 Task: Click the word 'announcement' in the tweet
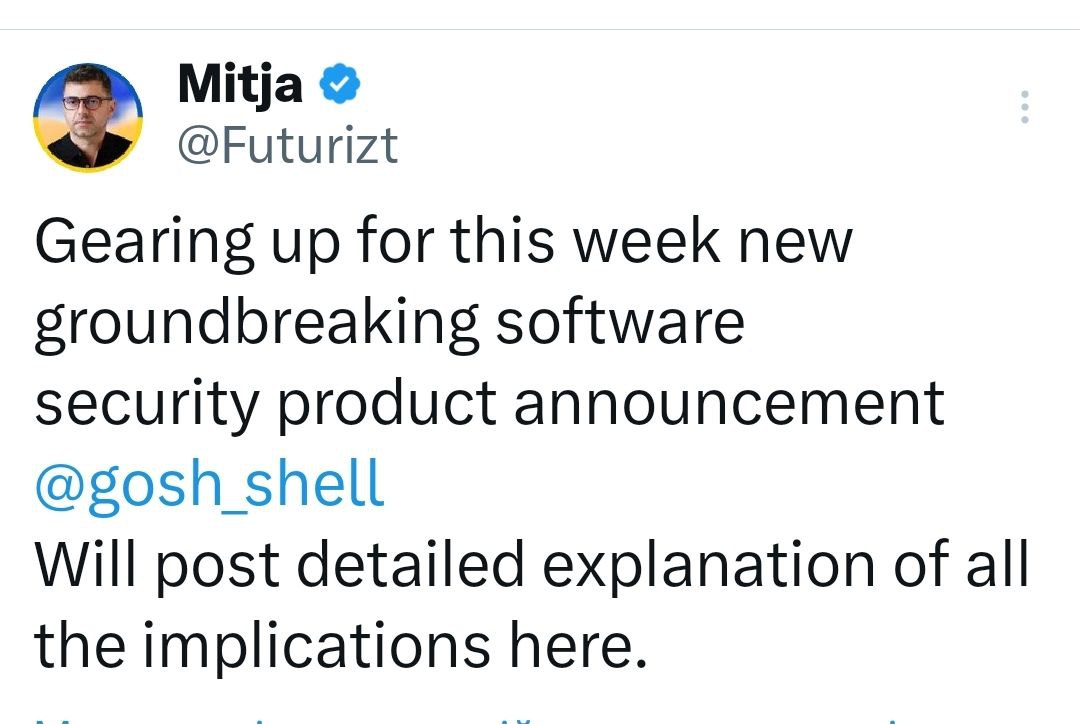(x=729, y=404)
